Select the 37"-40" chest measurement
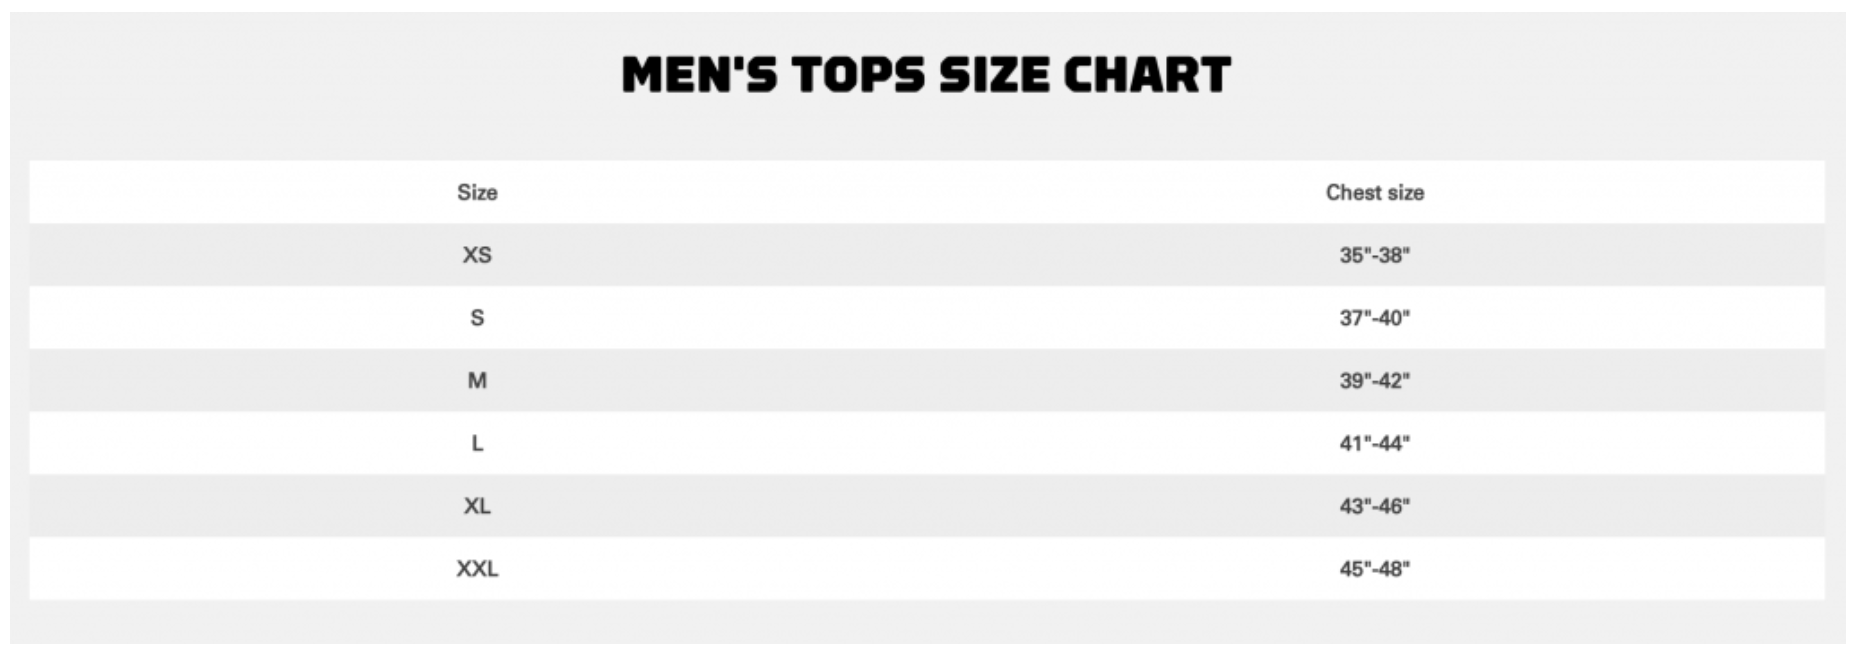 [x=1375, y=318]
